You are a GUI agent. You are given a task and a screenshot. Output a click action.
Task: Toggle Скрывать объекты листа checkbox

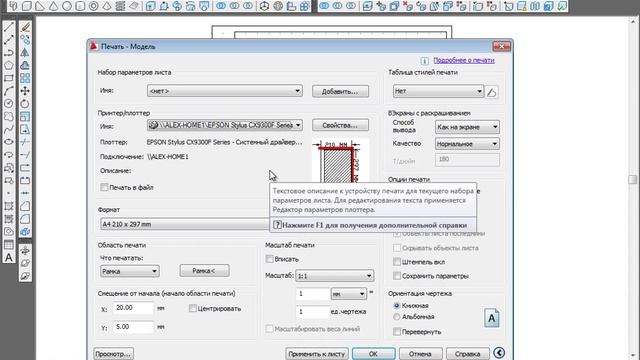point(397,248)
